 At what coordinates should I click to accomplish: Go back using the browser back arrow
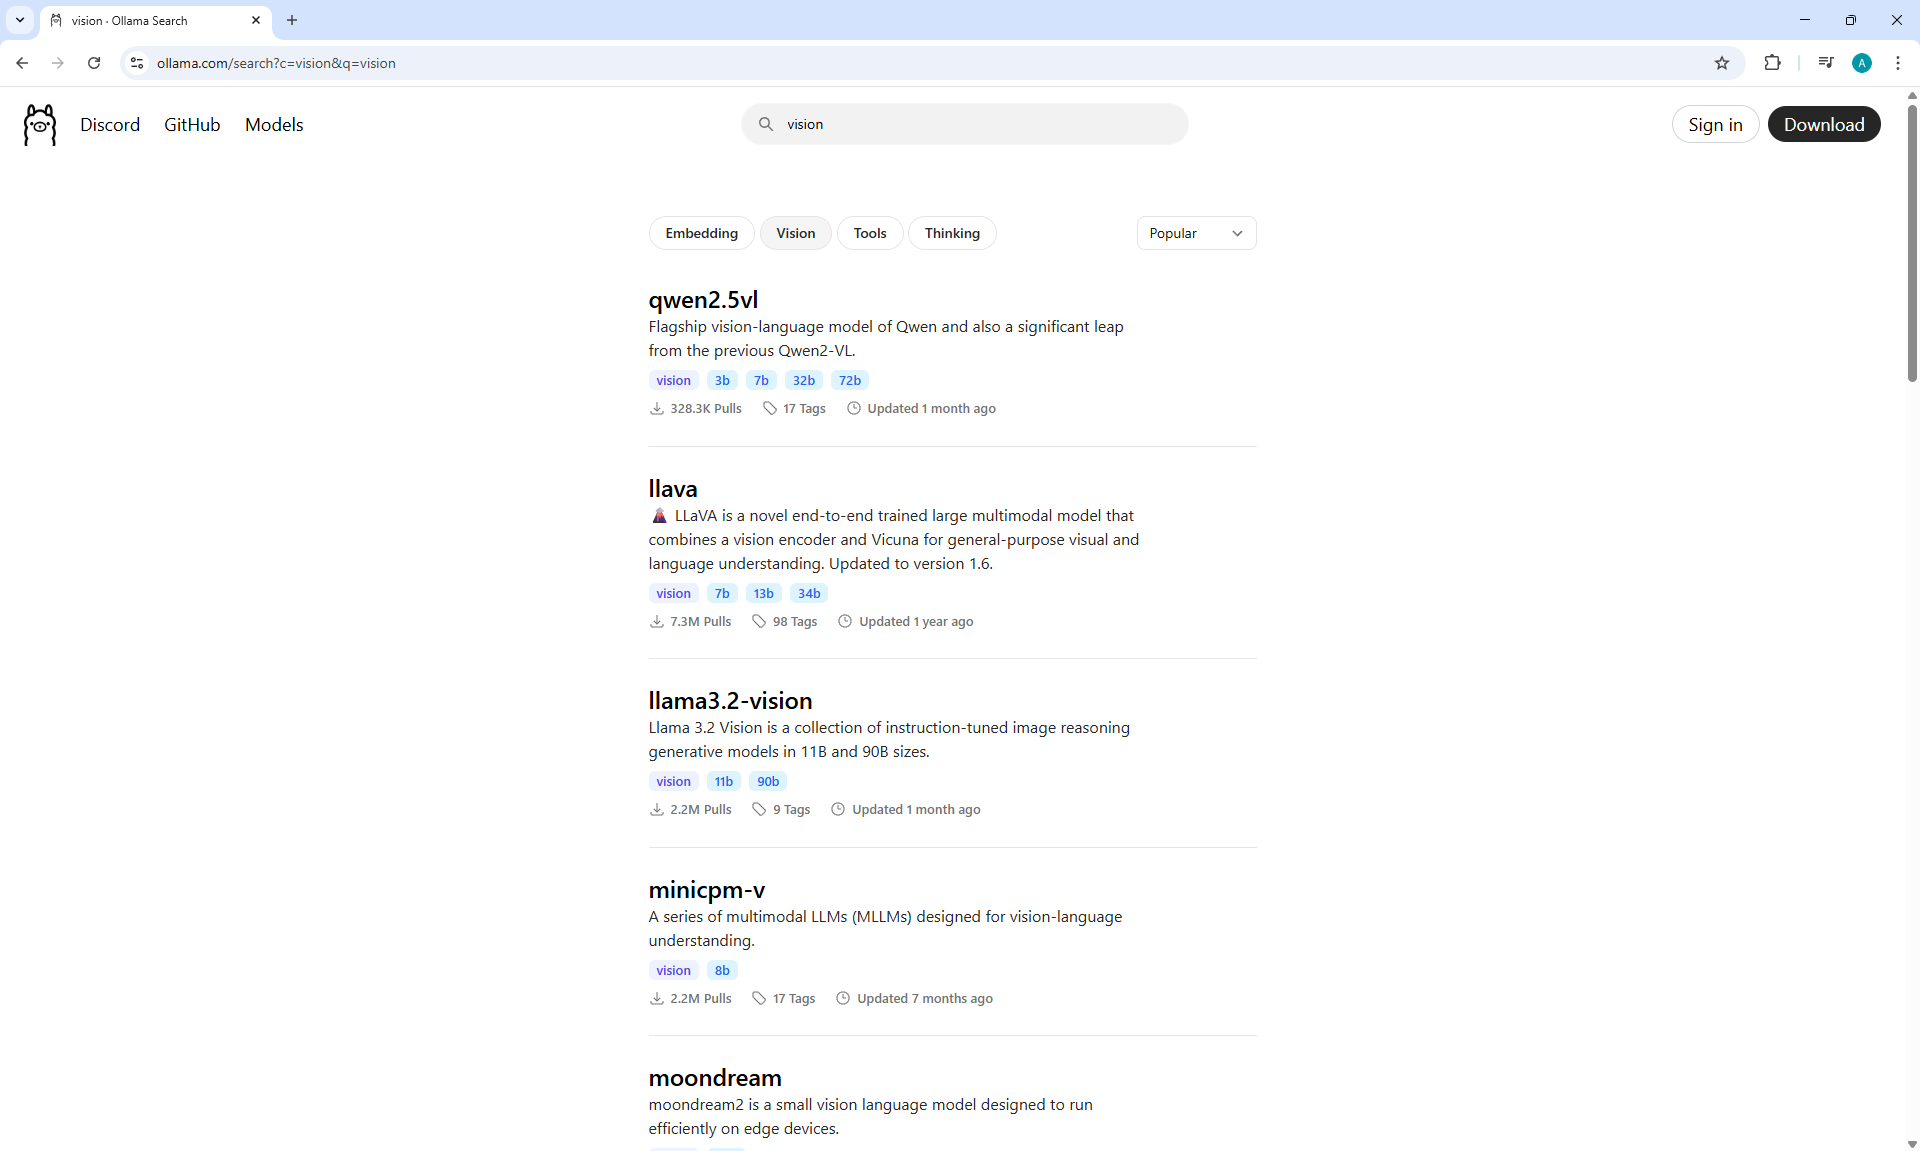pyautogui.click(x=22, y=63)
